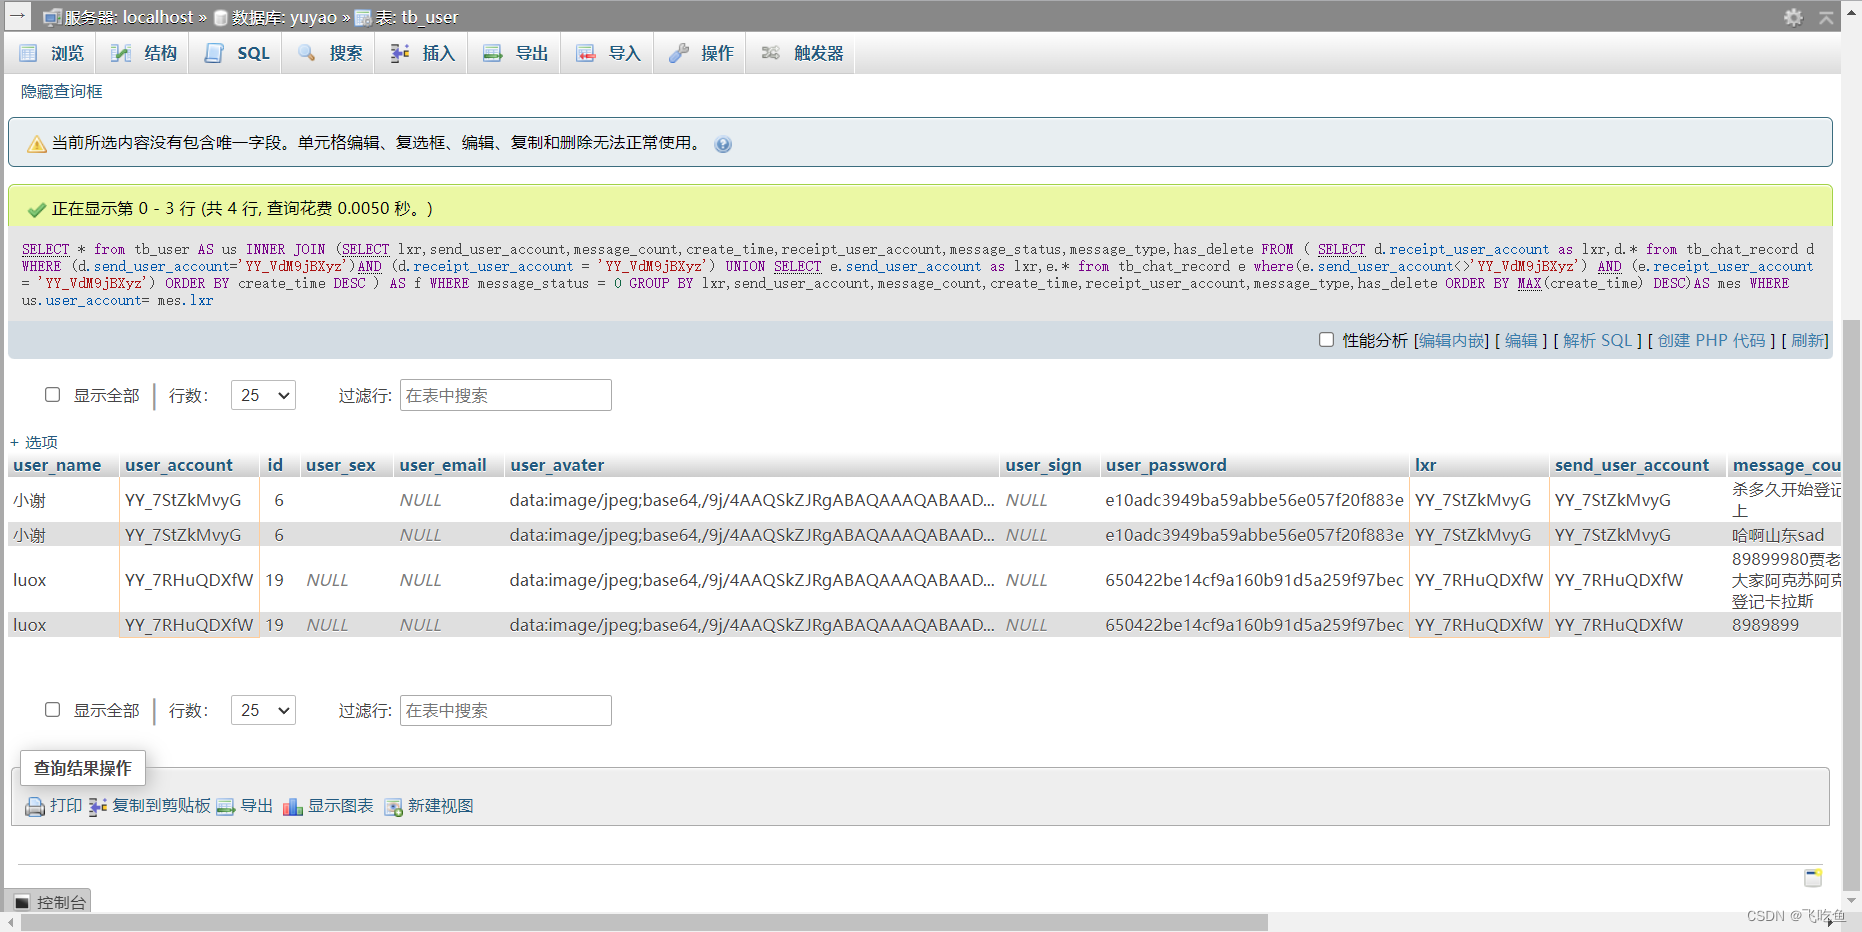Sort by user_sex column header
This screenshot has height=932, width=1862.
pos(341,465)
